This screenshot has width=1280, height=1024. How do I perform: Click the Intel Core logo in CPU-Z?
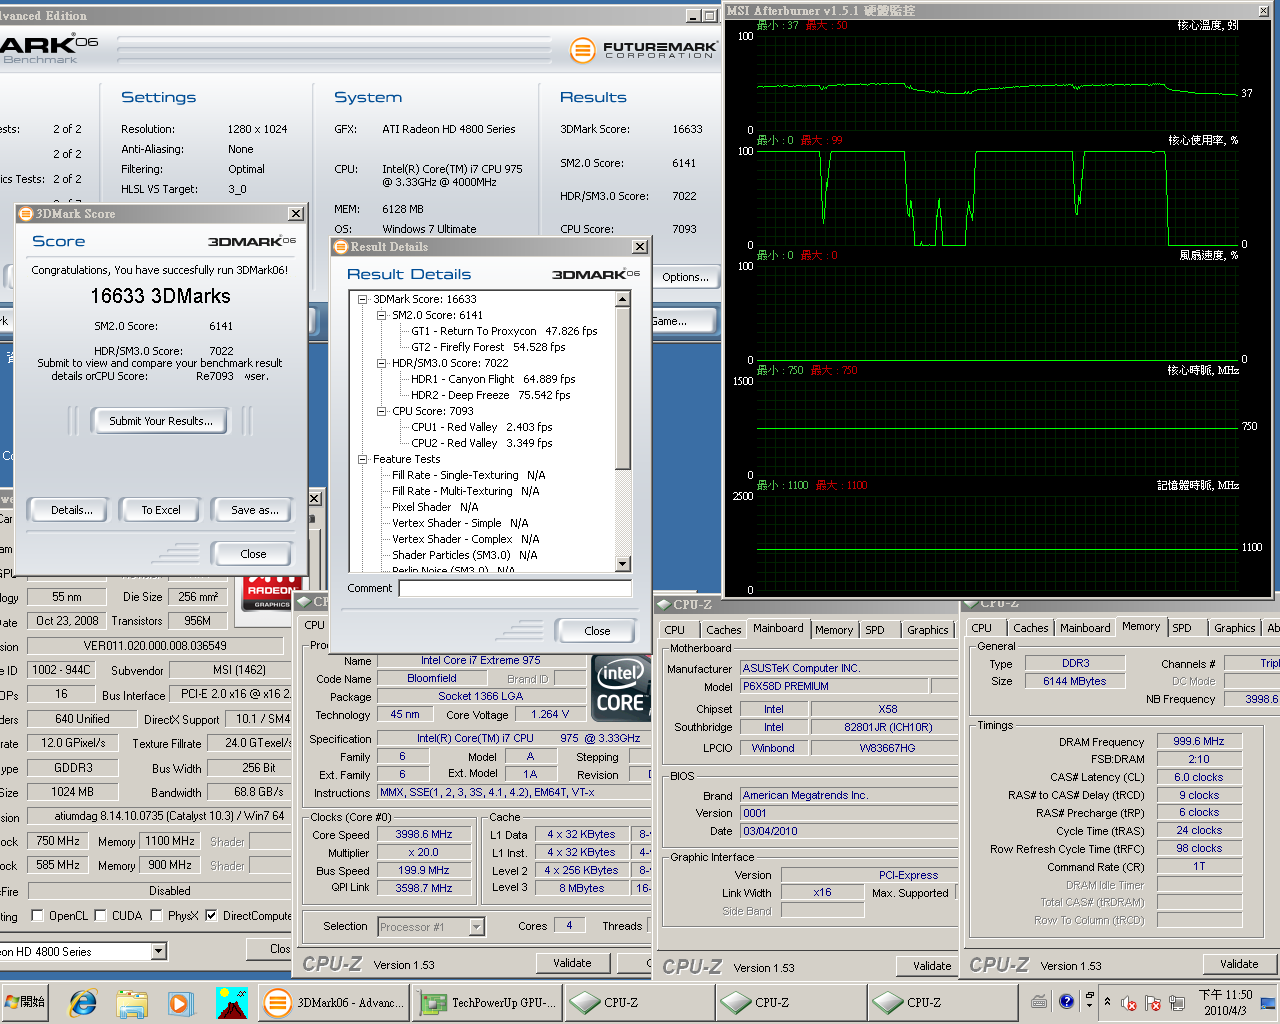tap(620, 688)
